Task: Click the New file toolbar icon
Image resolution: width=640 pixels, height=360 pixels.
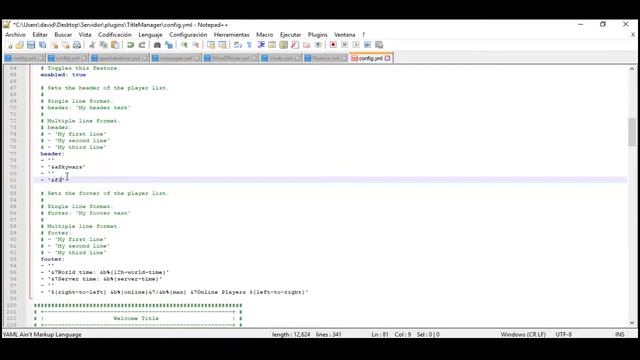Action: tap(9, 45)
